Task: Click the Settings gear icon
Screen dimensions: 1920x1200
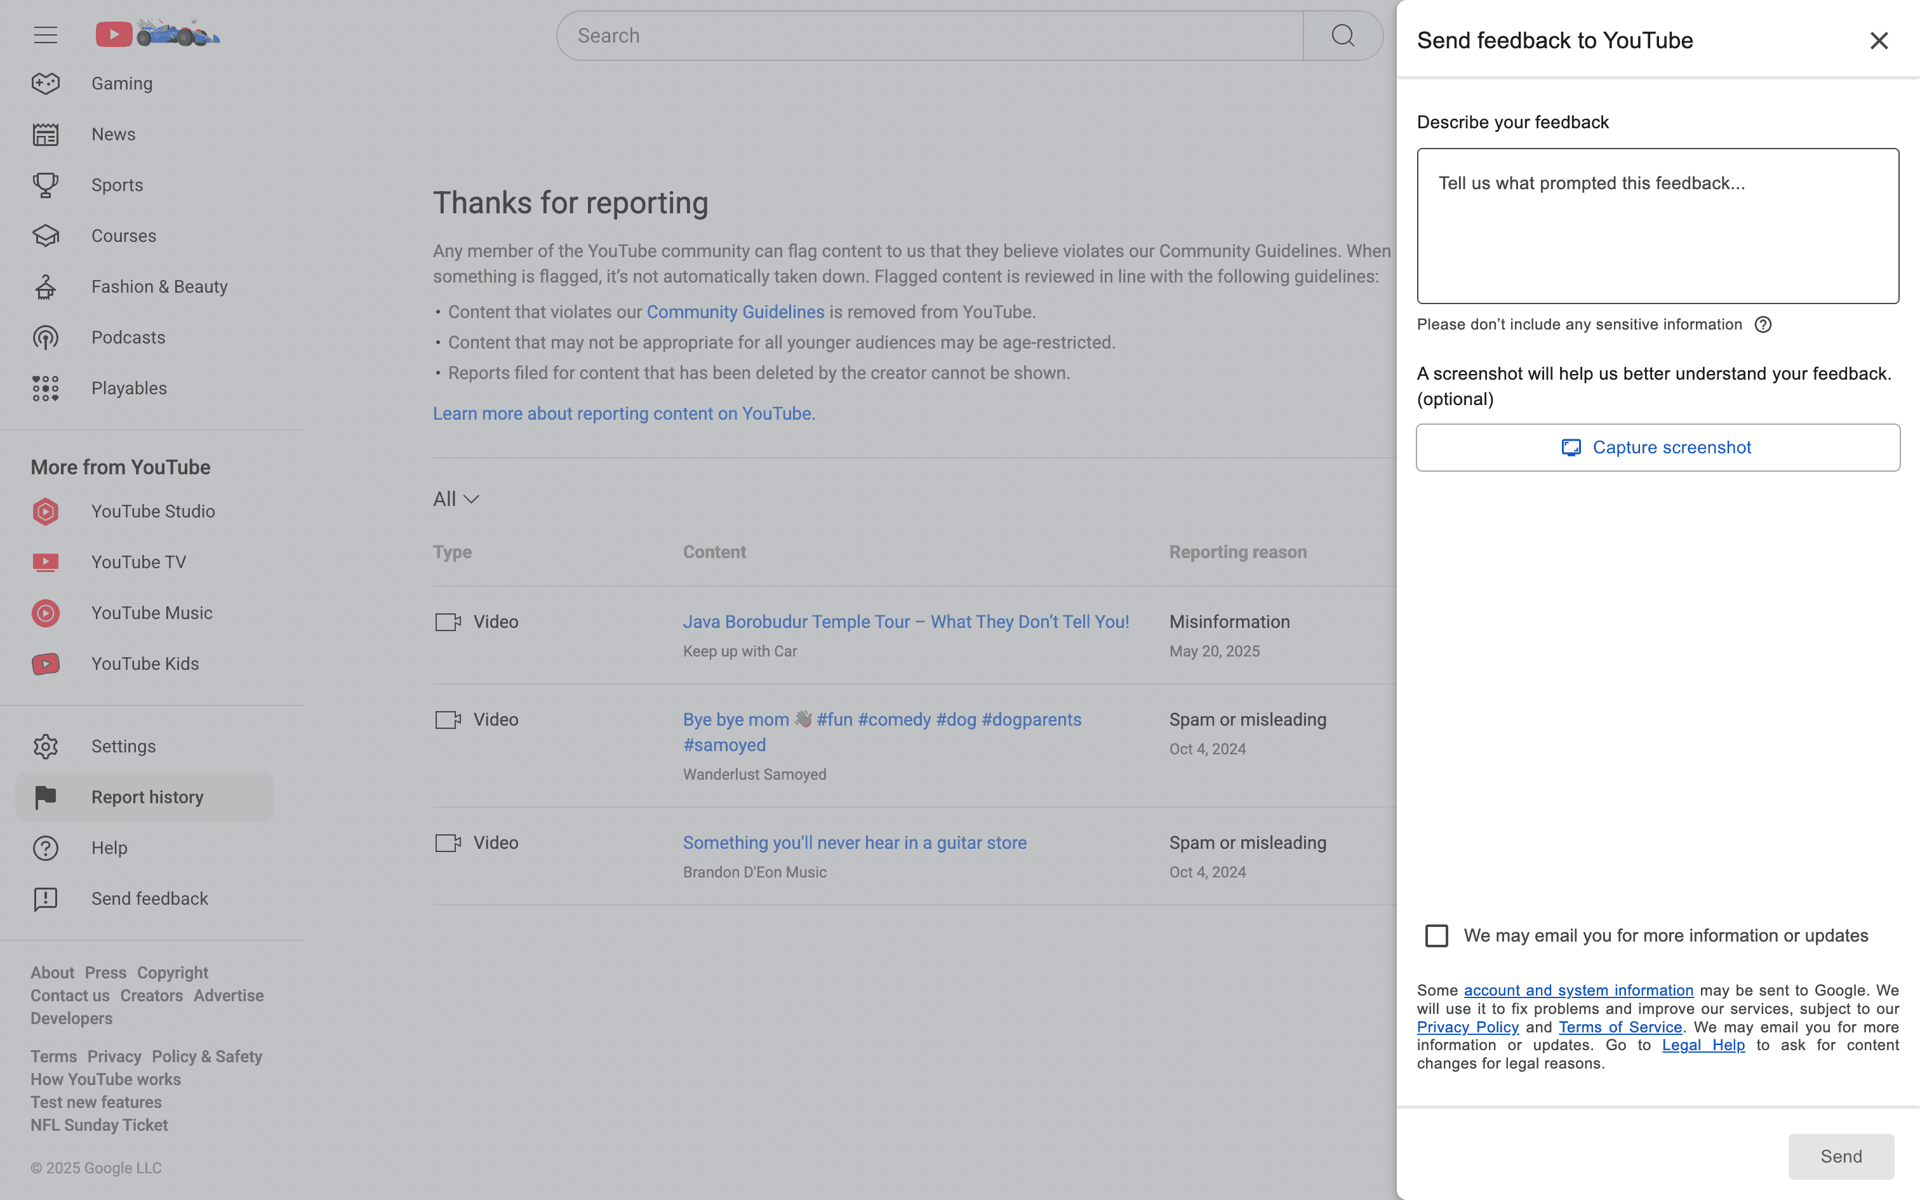Action: pyautogui.click(x=45, y=747)
